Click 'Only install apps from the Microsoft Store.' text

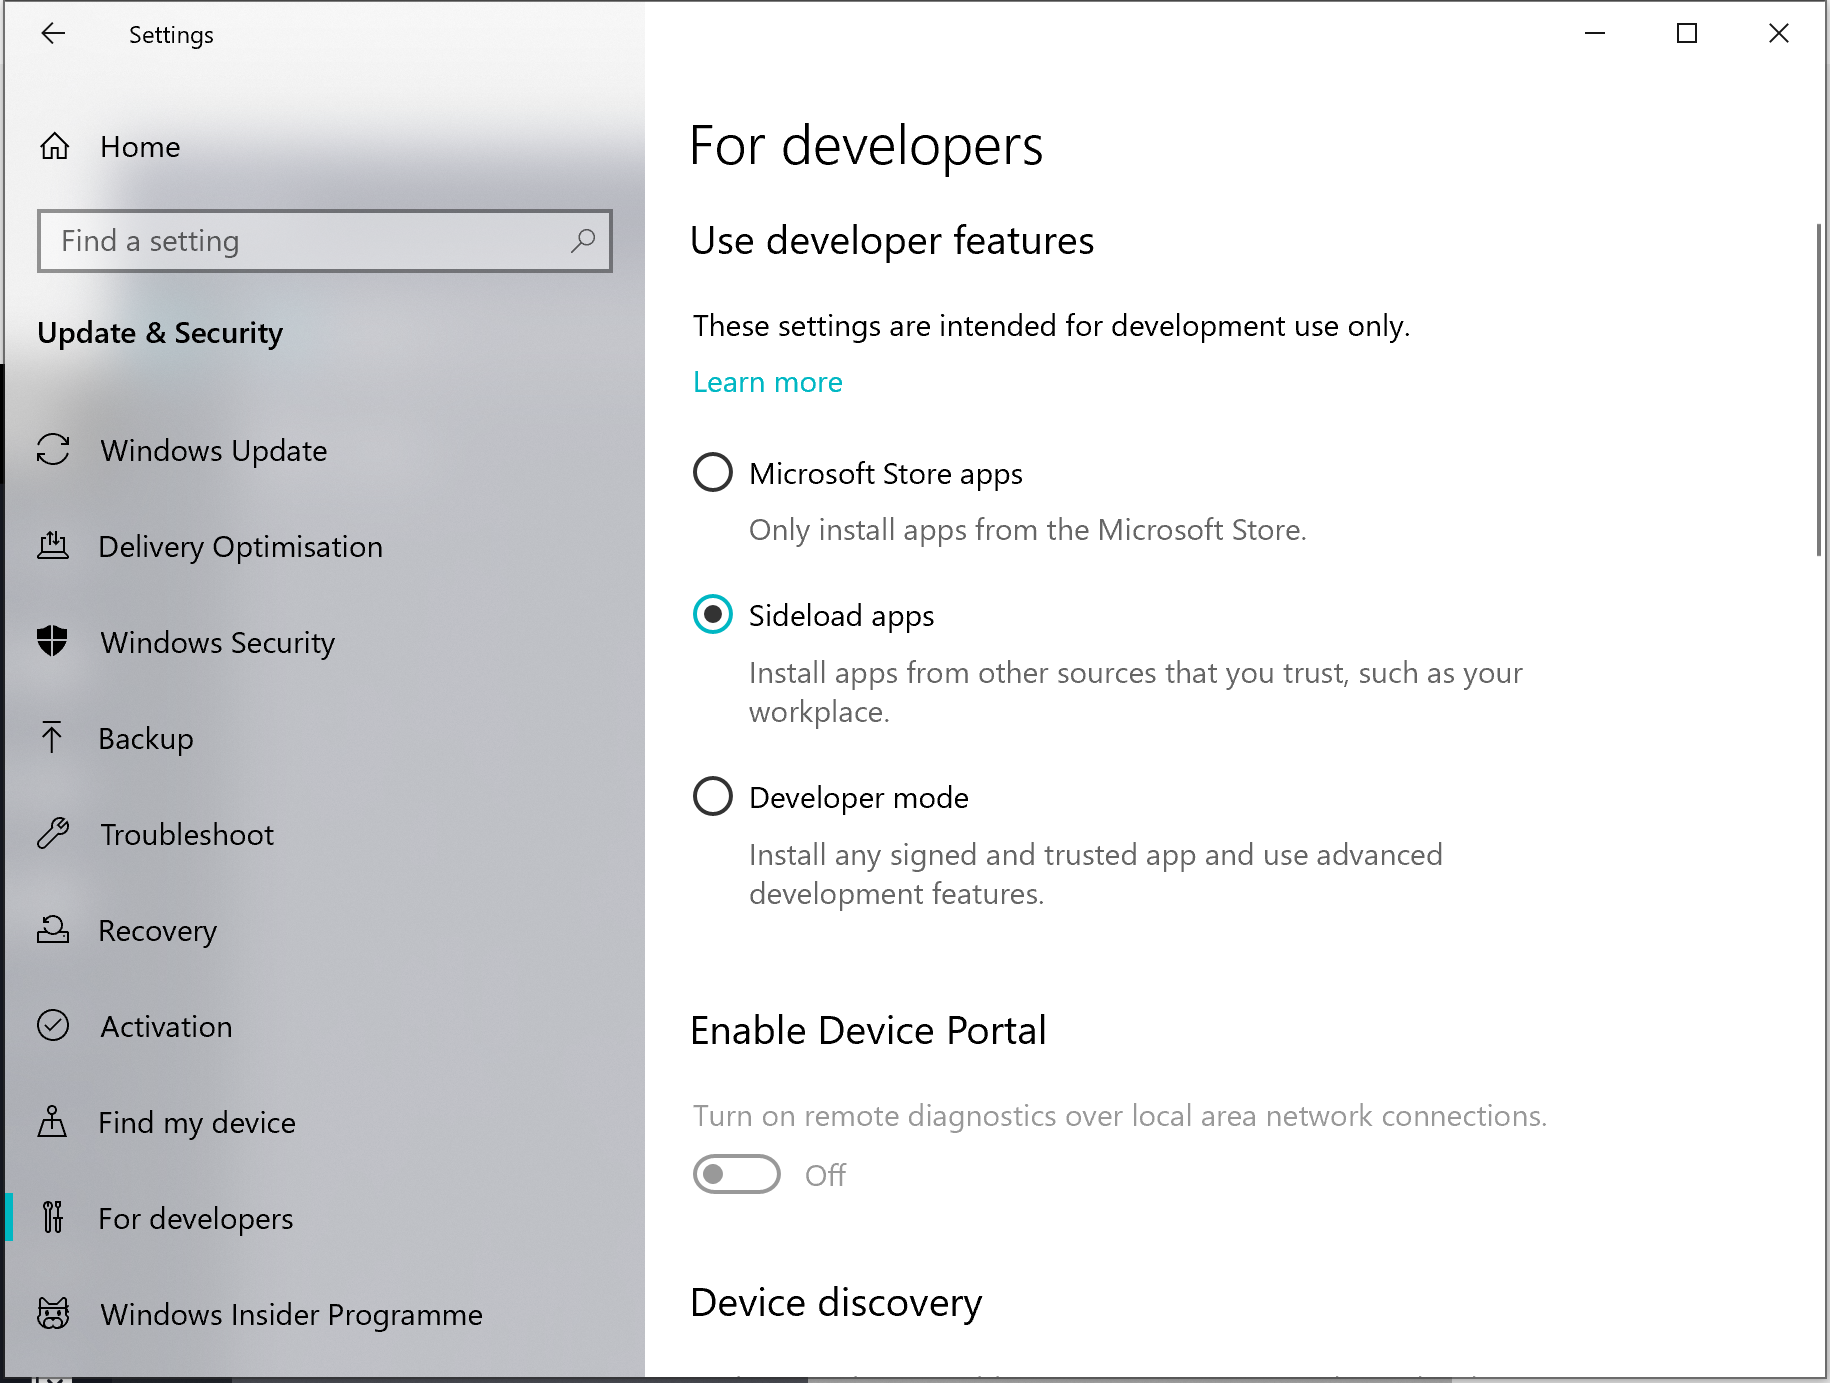(1028, 530)
